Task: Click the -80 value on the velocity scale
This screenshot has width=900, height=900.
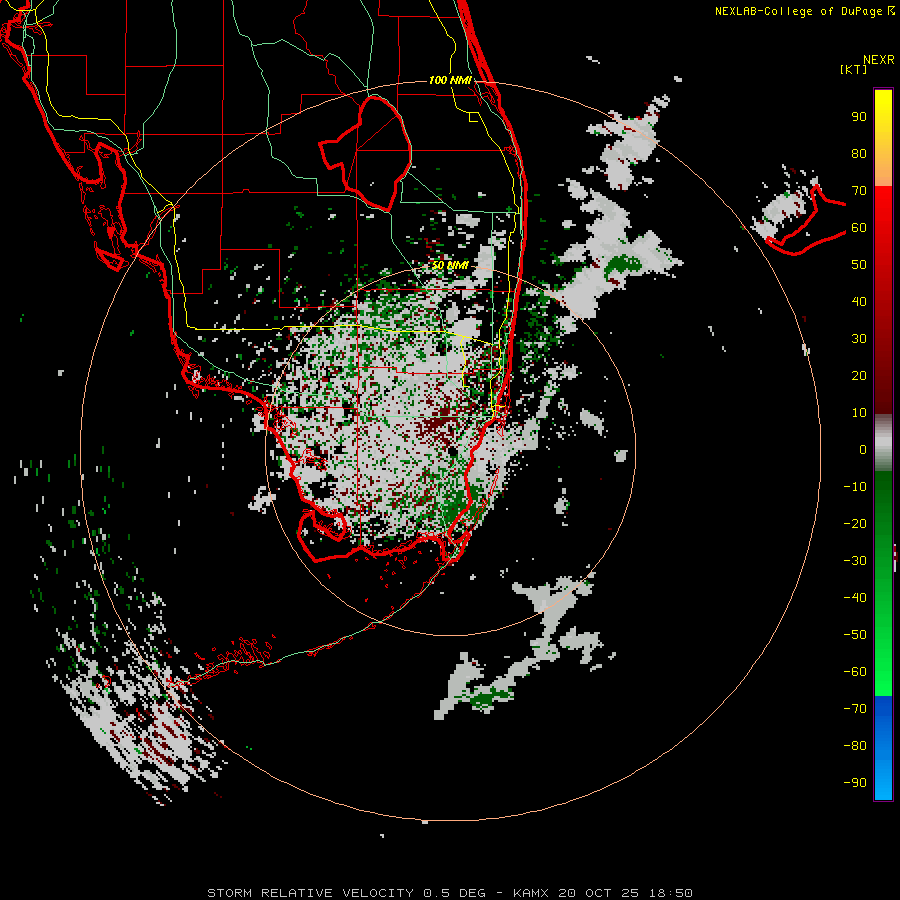Action: pyautogui.click(x=855, y=746)
